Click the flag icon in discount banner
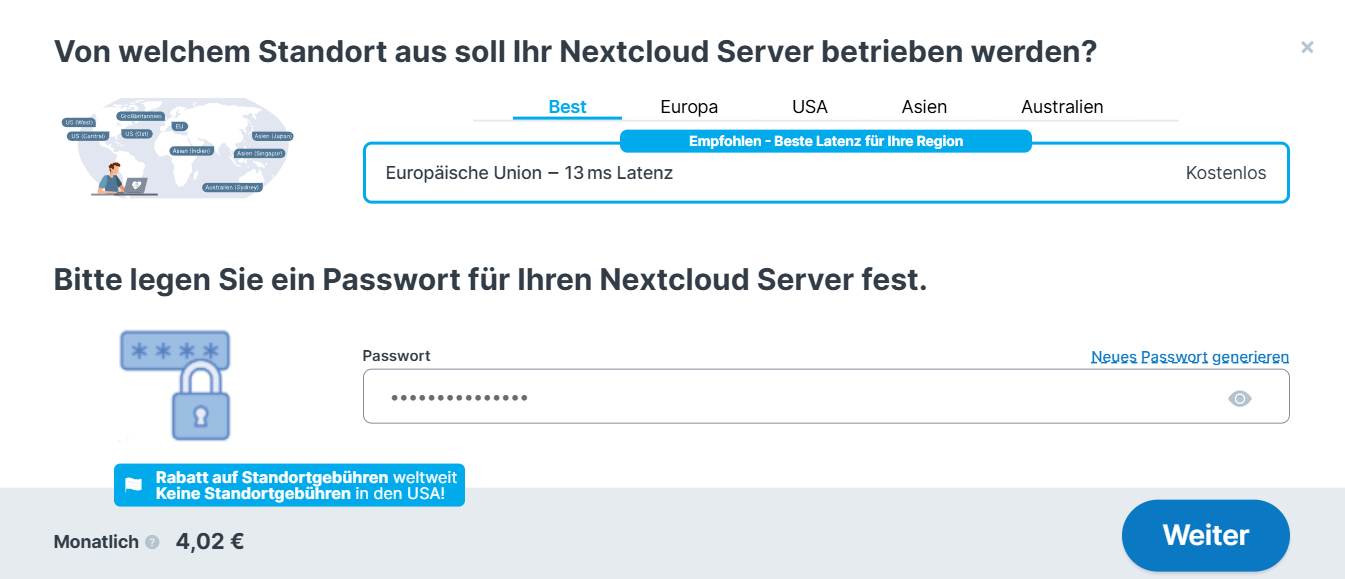This screenshot has height=579, width=1345. pyautogui.click(x=133, y=485)
